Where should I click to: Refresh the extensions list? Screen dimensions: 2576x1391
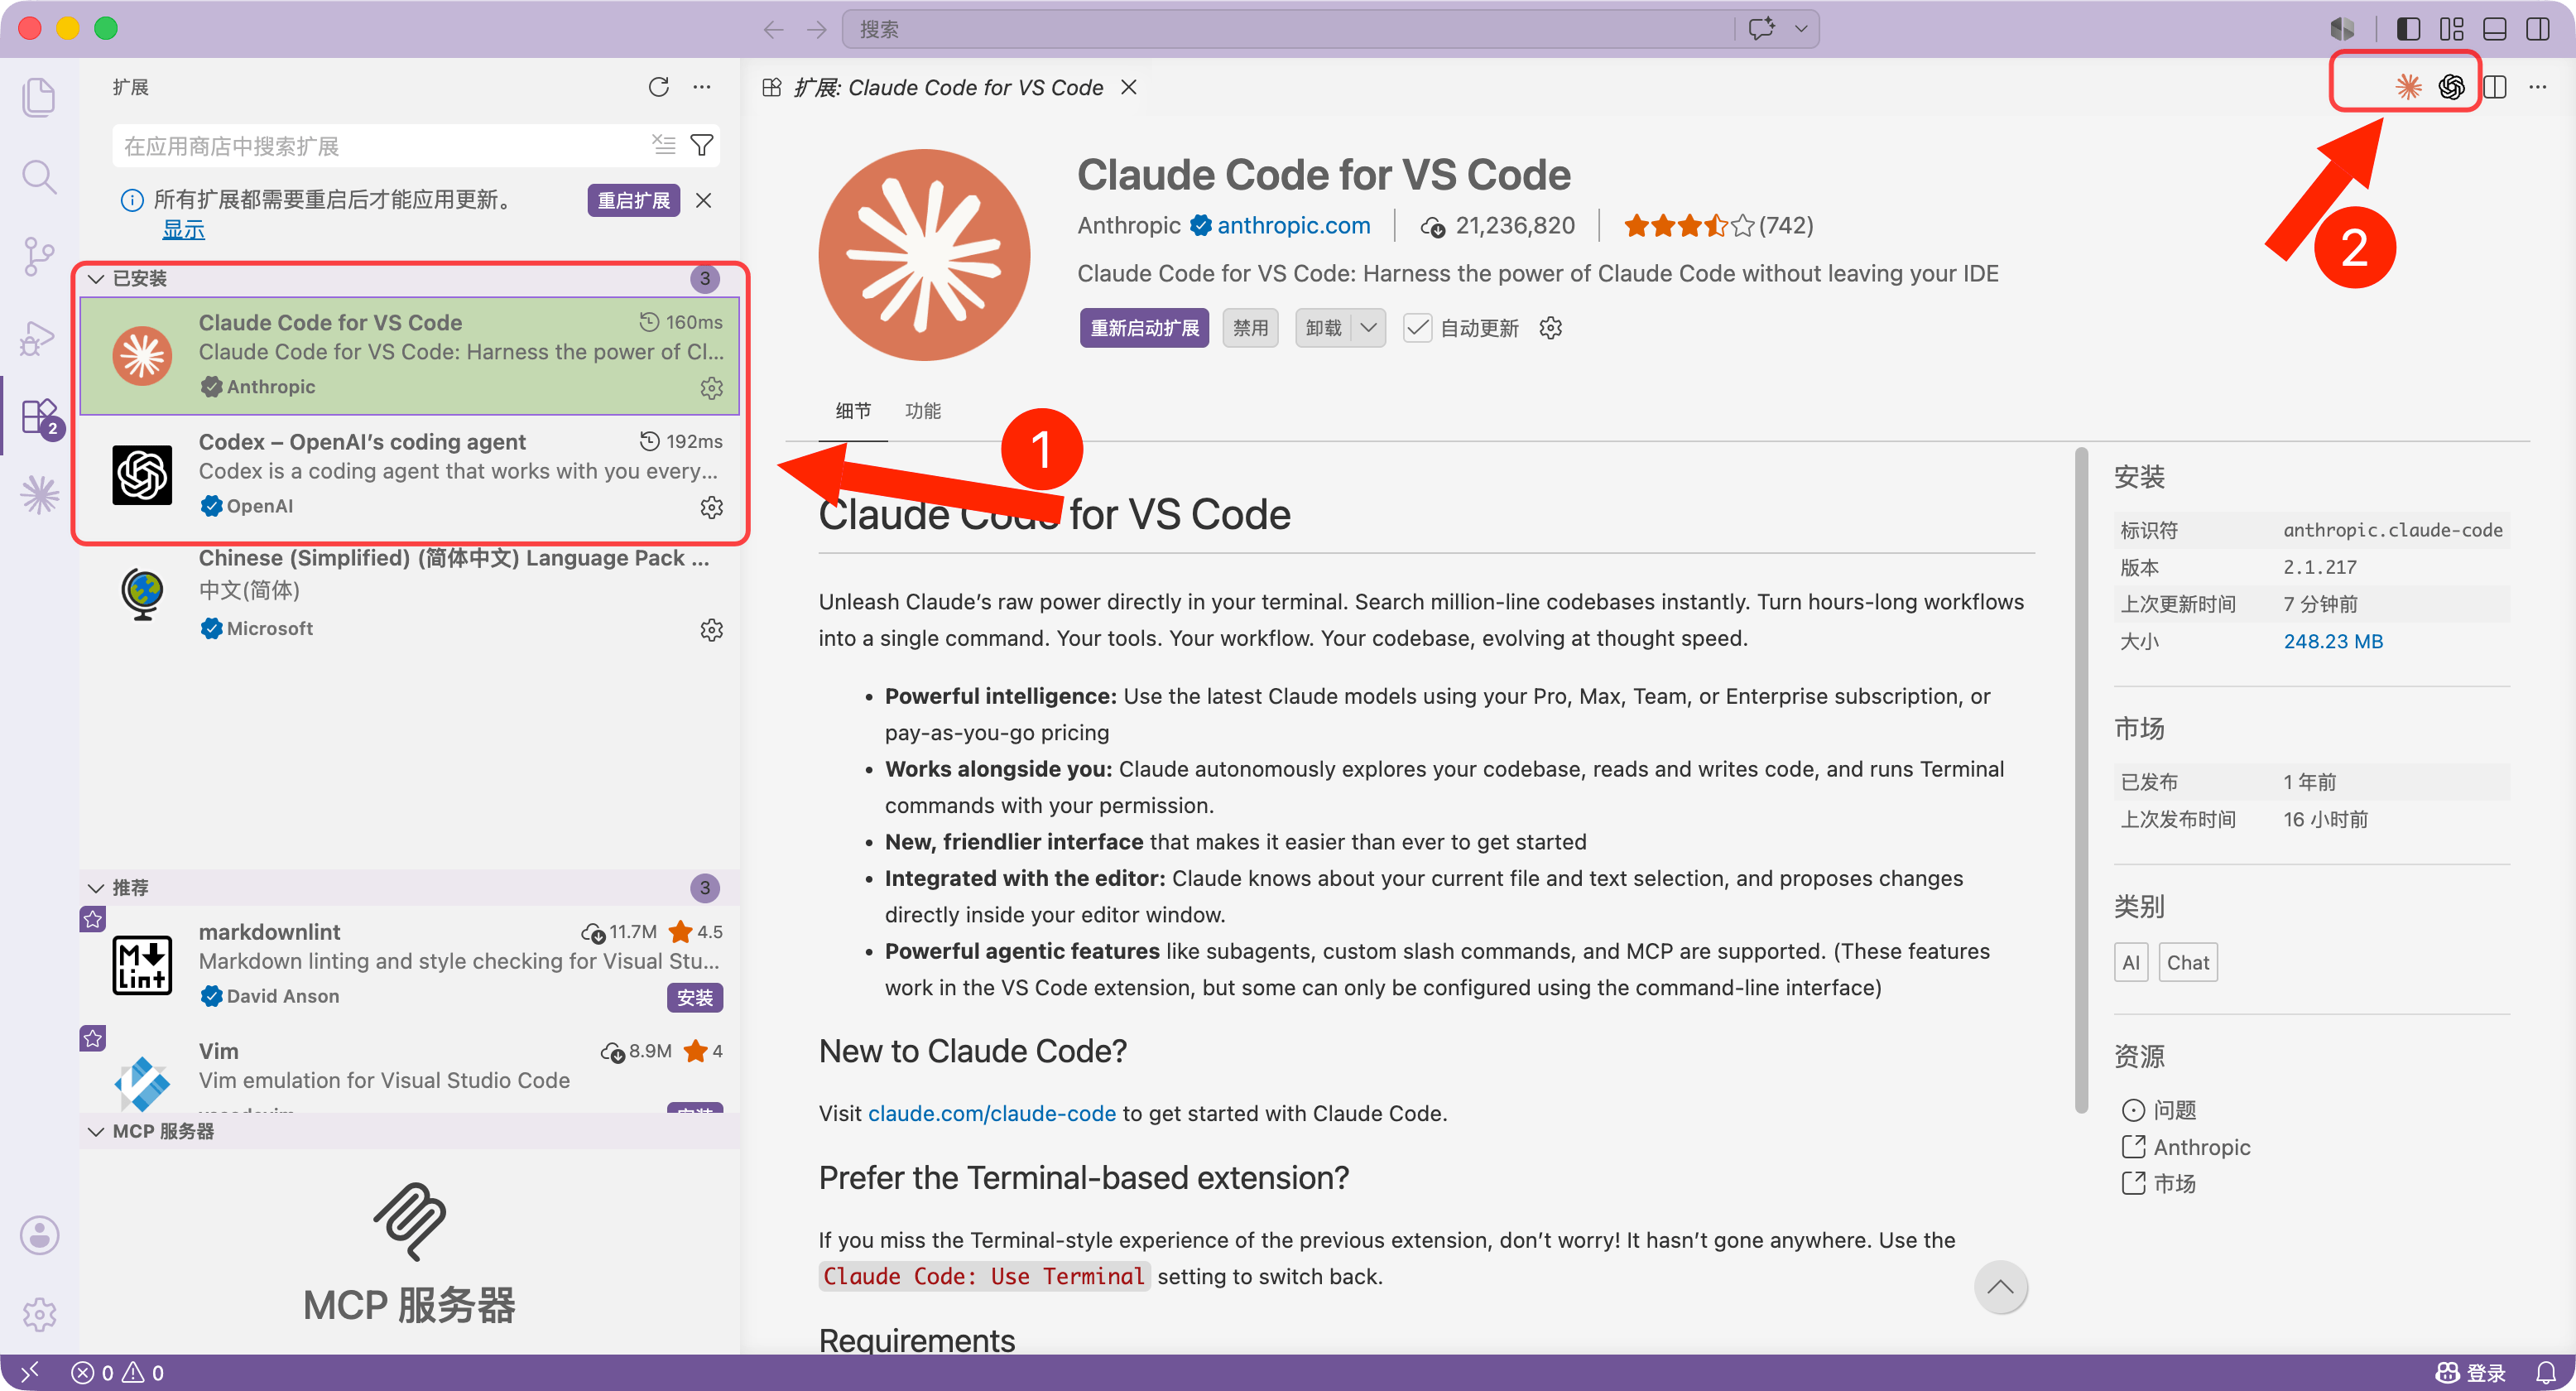point(658,87)
